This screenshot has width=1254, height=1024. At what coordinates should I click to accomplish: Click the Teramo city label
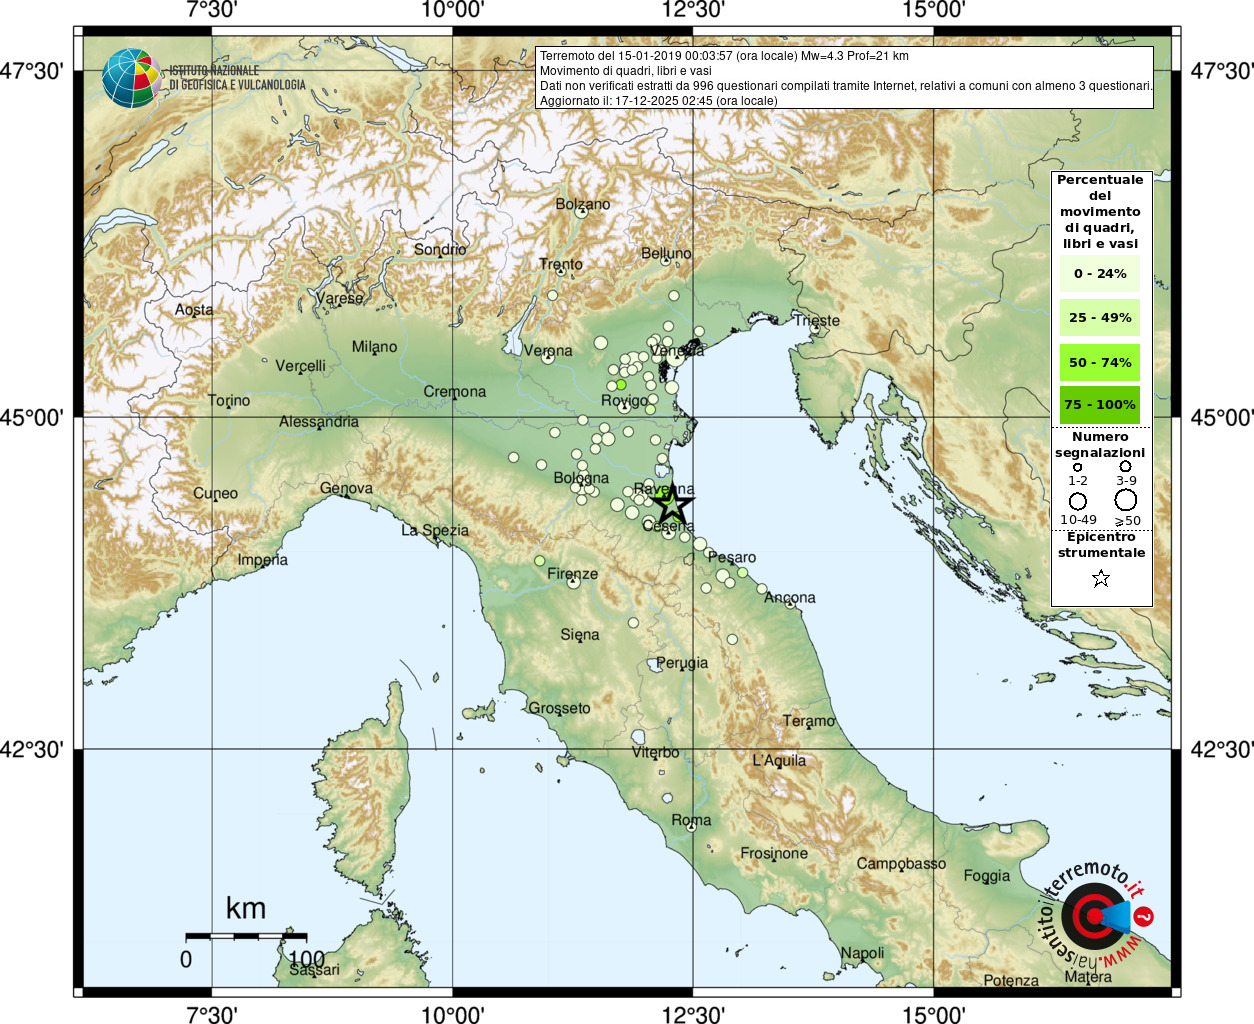coord(809,720)
